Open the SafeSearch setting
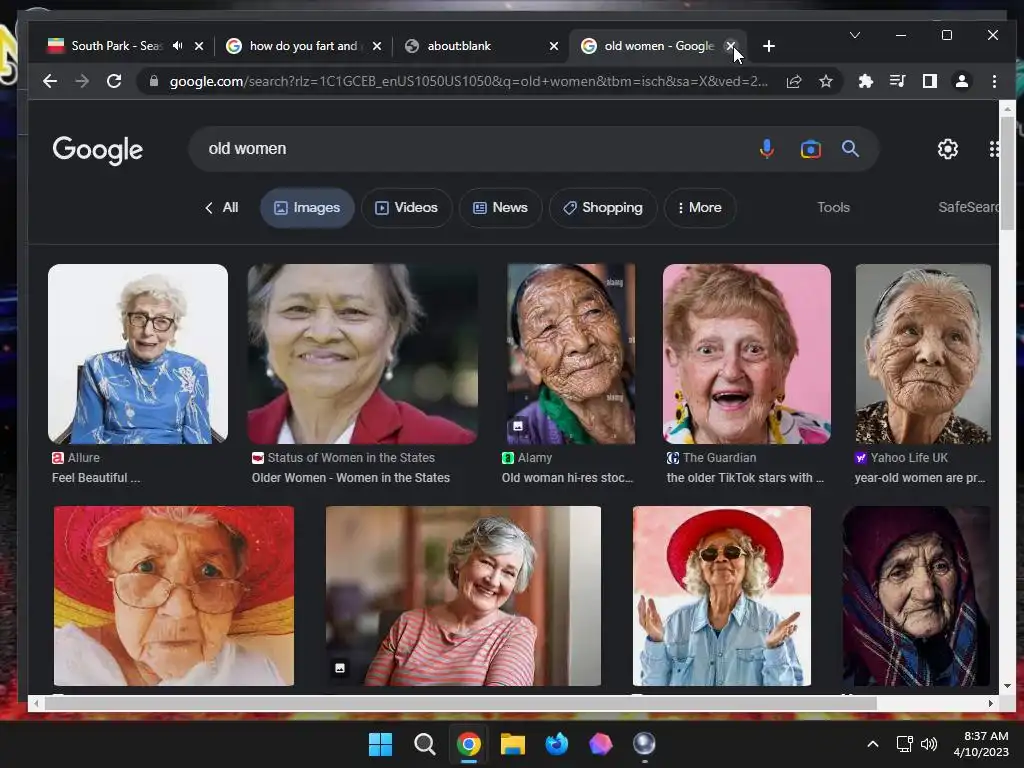 (x=968, y=208)
